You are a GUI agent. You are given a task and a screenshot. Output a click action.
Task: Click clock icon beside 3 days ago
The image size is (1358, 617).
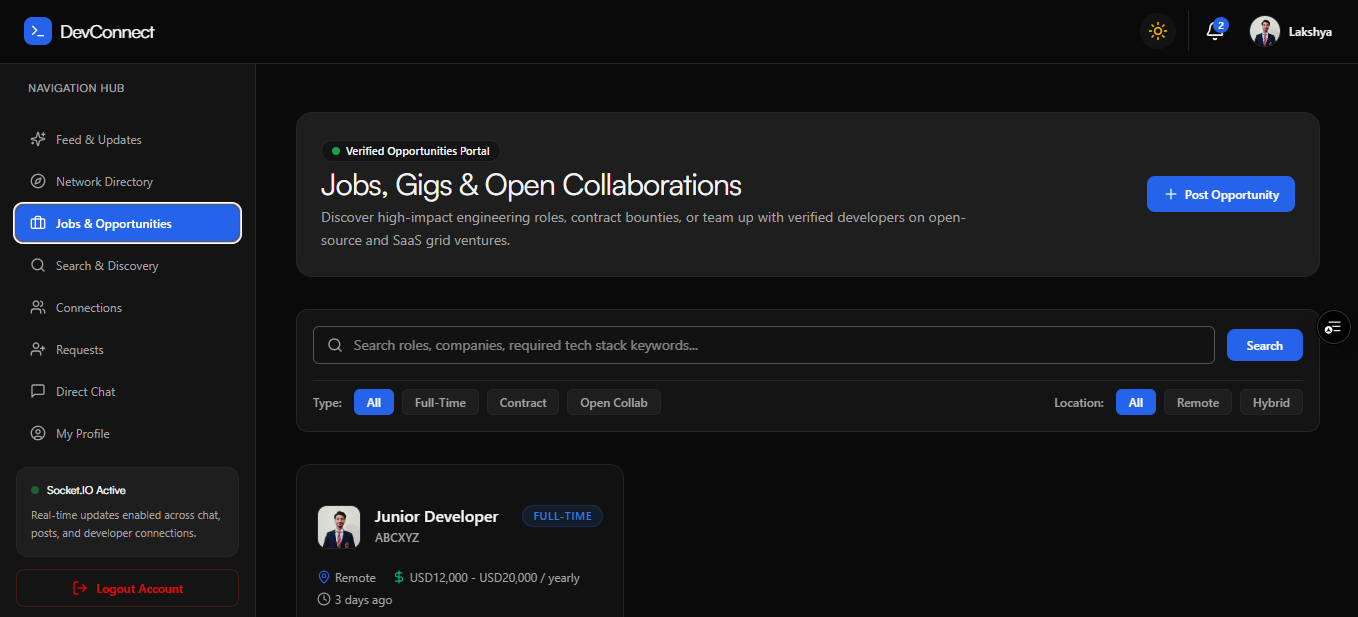click(324, 600)
